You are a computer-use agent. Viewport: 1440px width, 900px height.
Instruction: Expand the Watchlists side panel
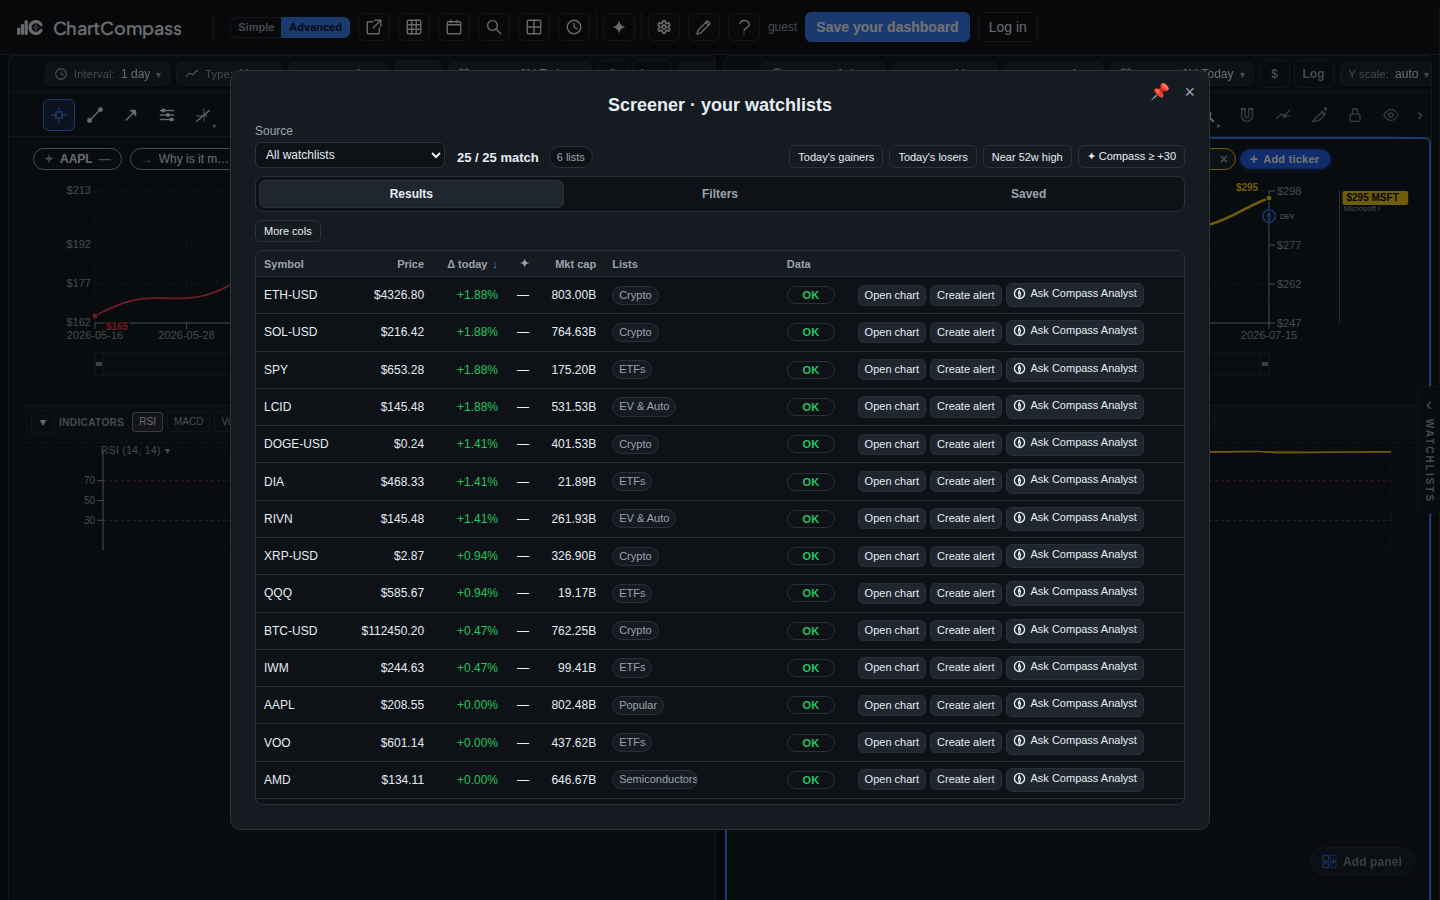coord(1429,450)
